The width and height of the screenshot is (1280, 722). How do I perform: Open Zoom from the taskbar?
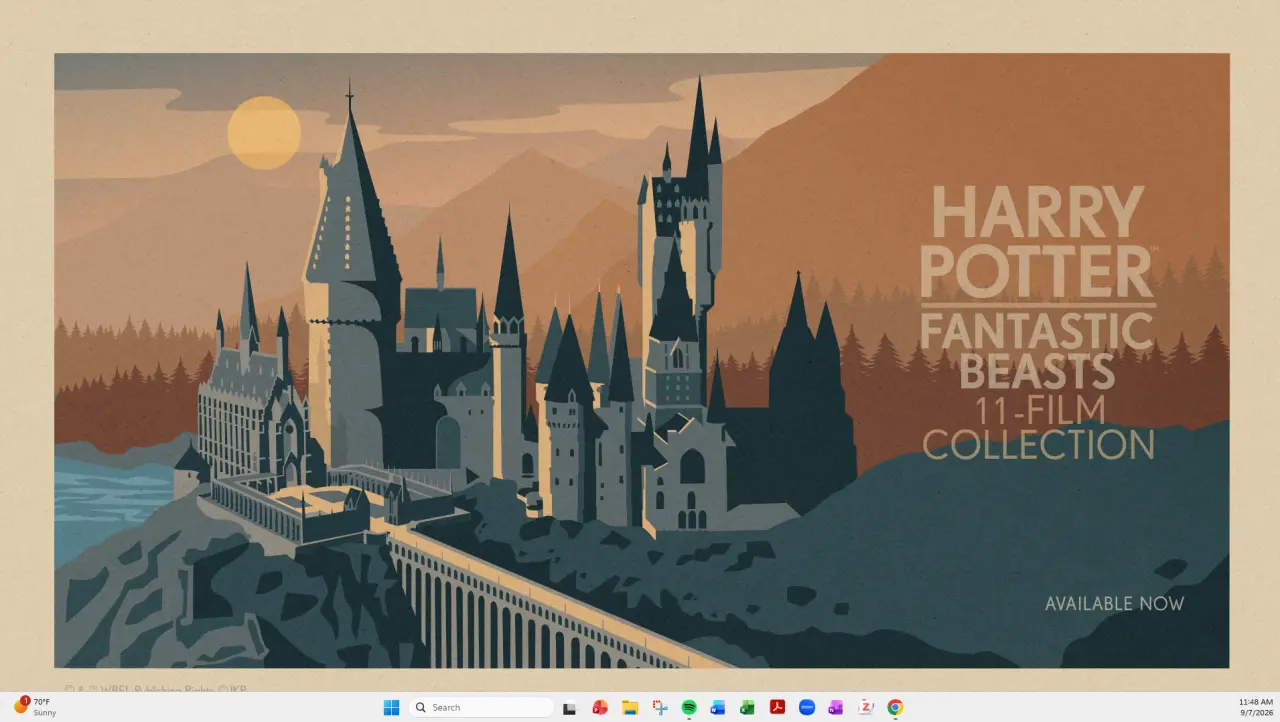tap(807, 707)
